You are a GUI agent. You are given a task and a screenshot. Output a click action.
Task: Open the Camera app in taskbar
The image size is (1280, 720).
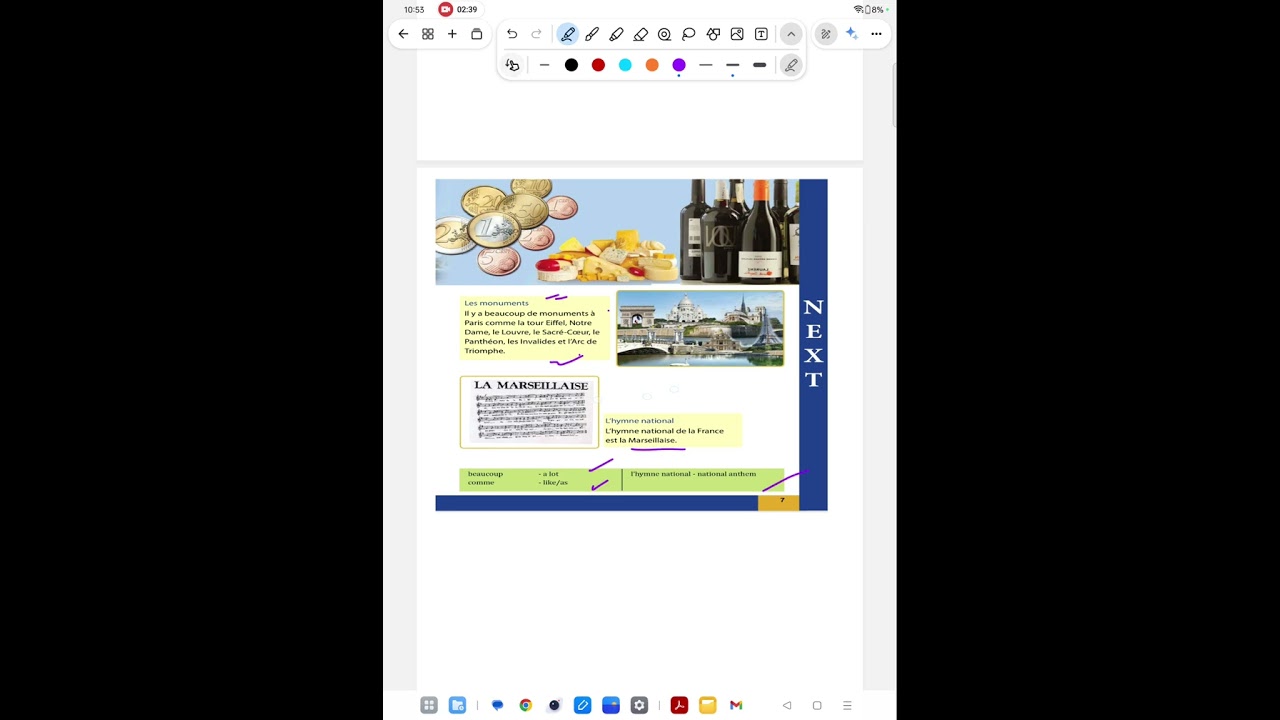point(554,705)
